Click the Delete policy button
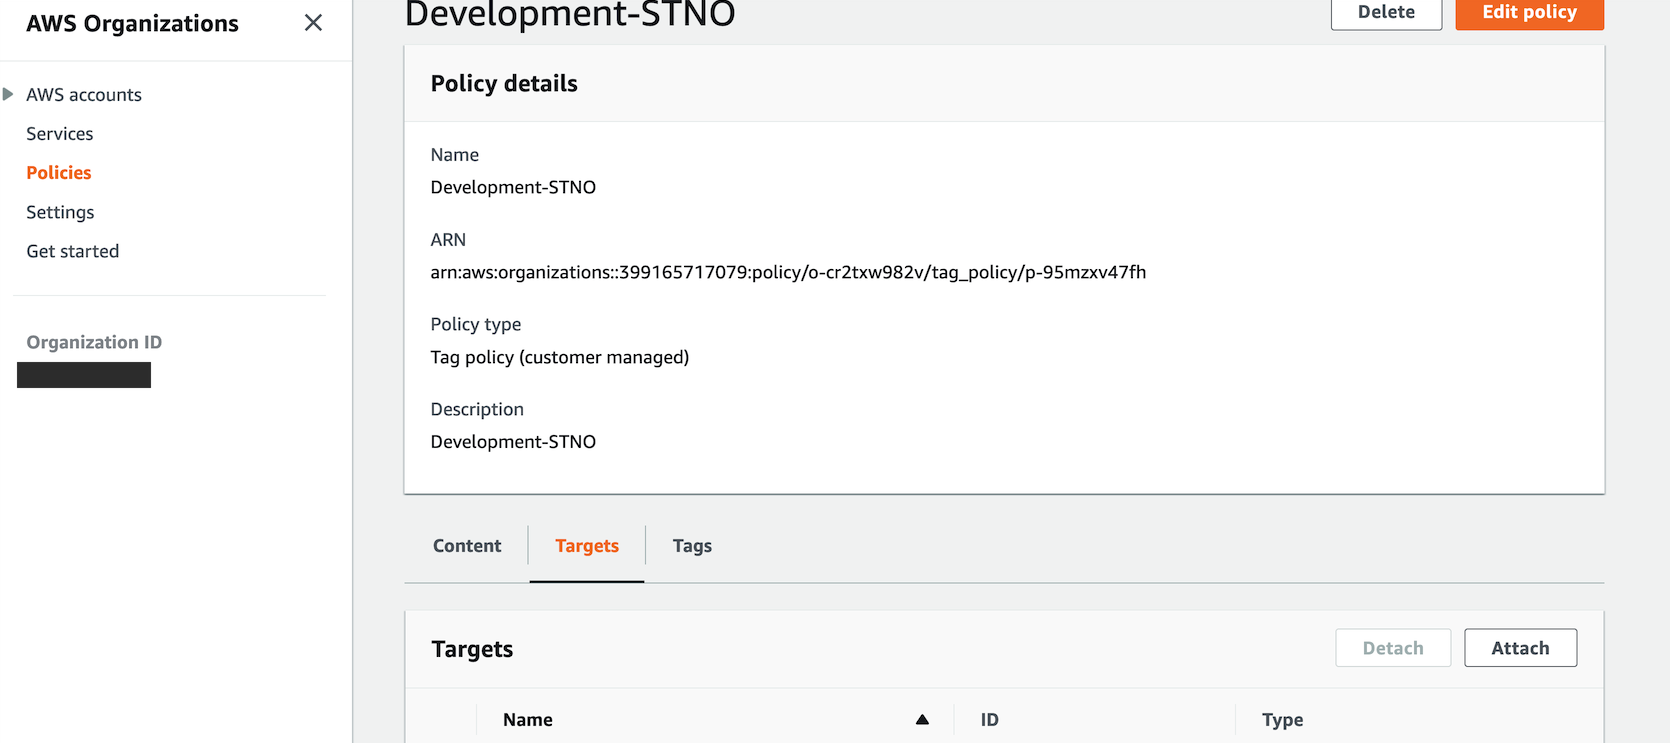 (x=1386, y=13)
